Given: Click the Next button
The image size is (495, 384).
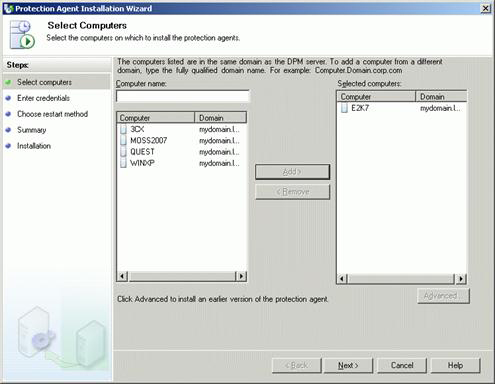Looking at the screenshot, I should click(x=348, y=365).
